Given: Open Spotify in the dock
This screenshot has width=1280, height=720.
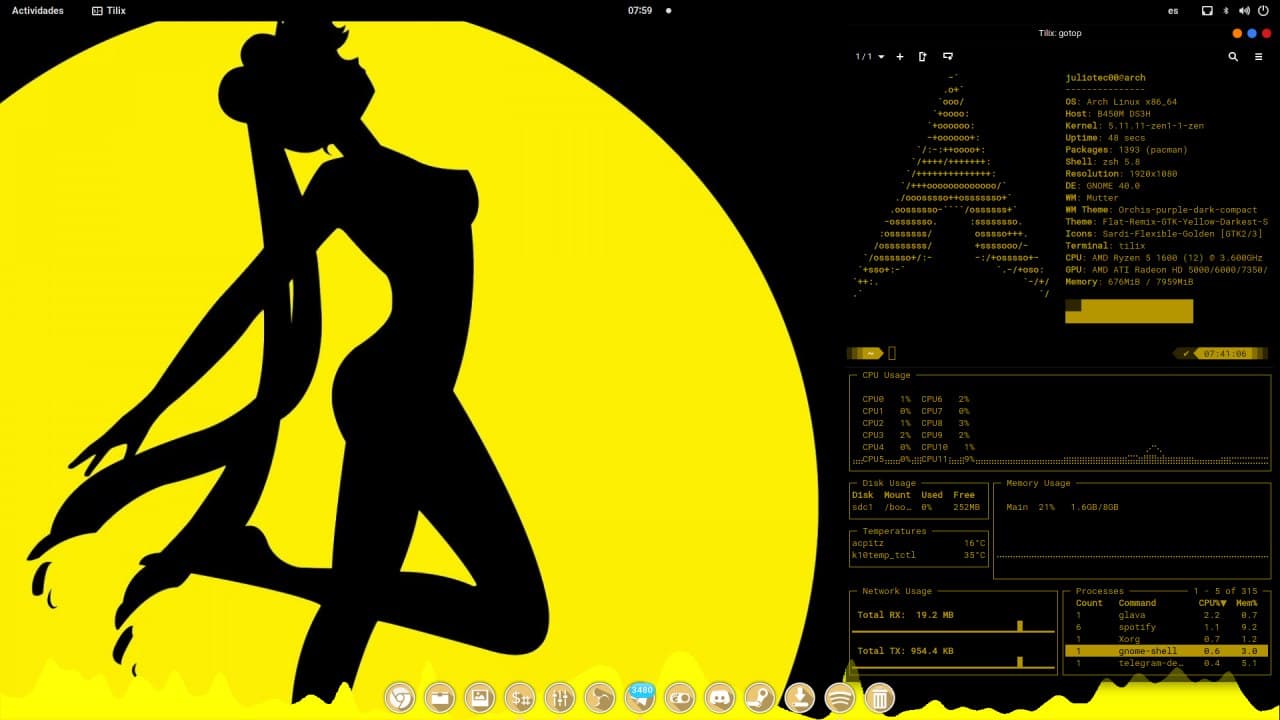Looking at the screenshot, I should click(x=839, y=697).
